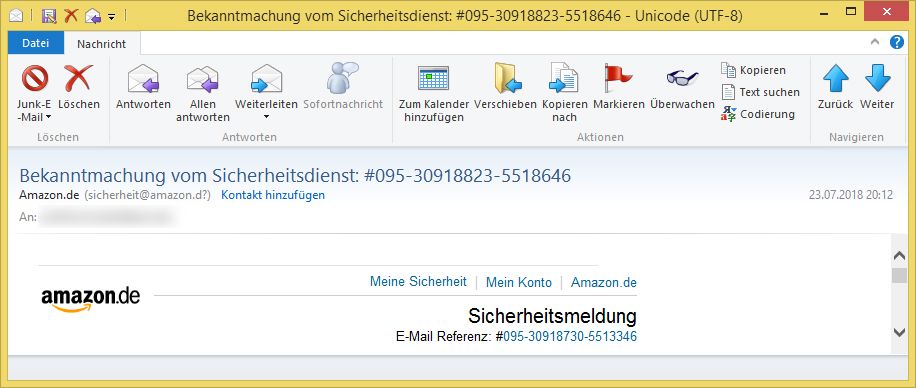Delete message with the red X Löschen icon
The image size is (916, 388).
[x=79, y=78]
